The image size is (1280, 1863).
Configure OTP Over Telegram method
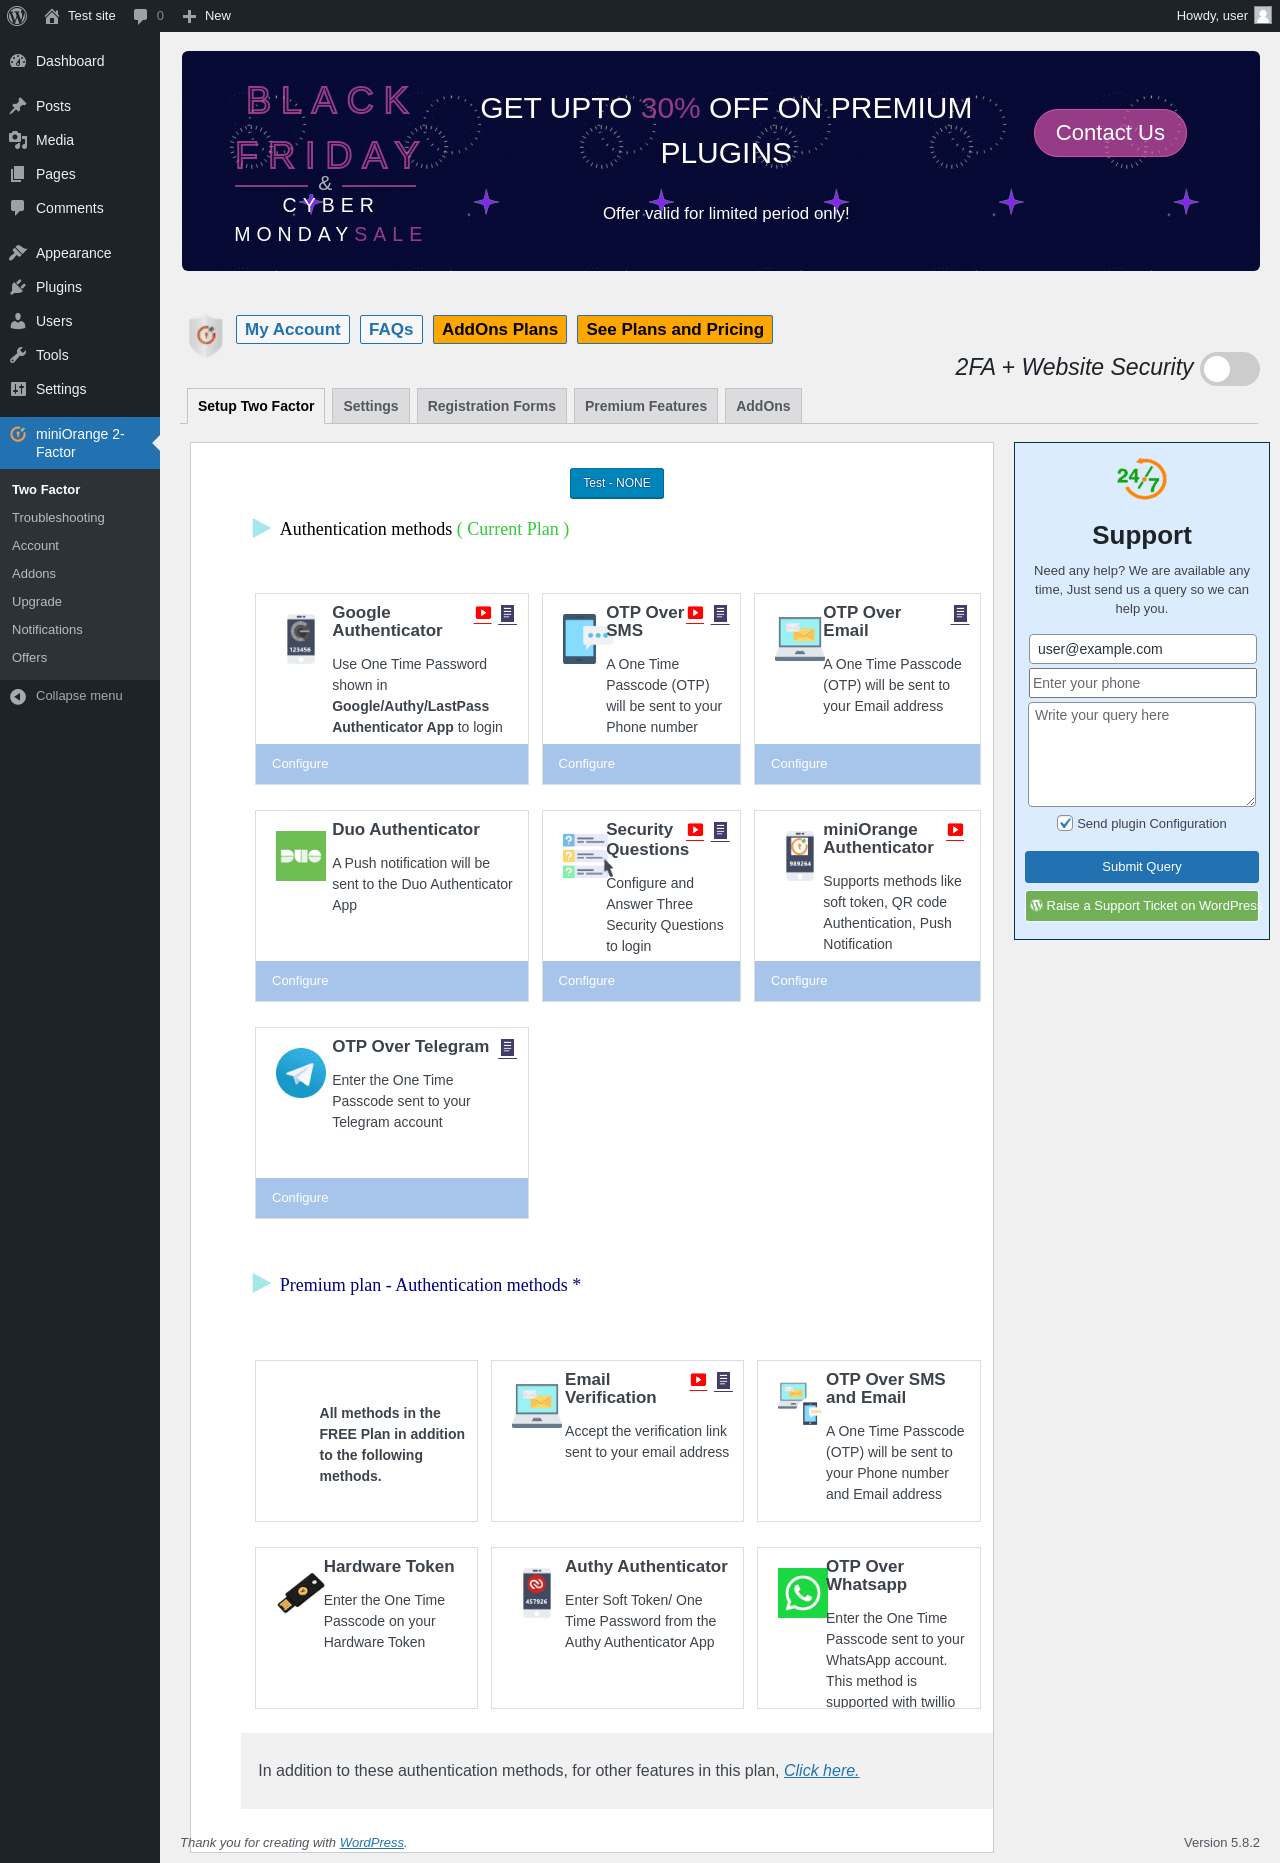point(392,1198)
